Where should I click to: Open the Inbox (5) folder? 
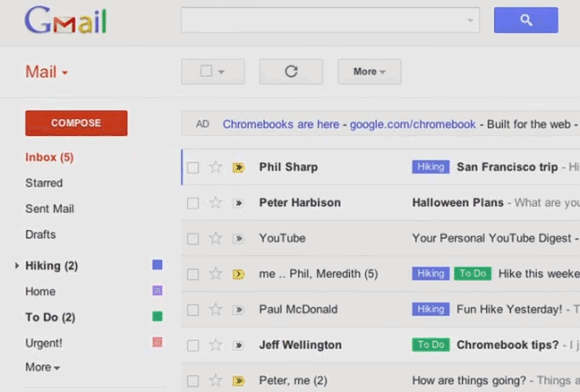(x=50, y=157)
